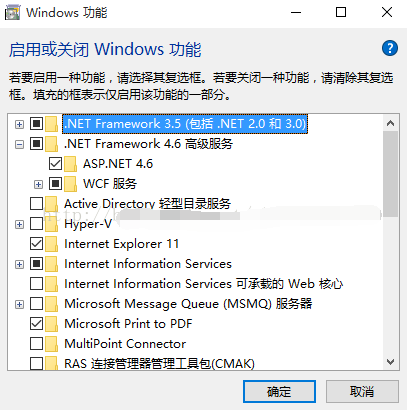Click the 取消 button
This screenshot has height=410, width=407.
[x=362, y=391]
